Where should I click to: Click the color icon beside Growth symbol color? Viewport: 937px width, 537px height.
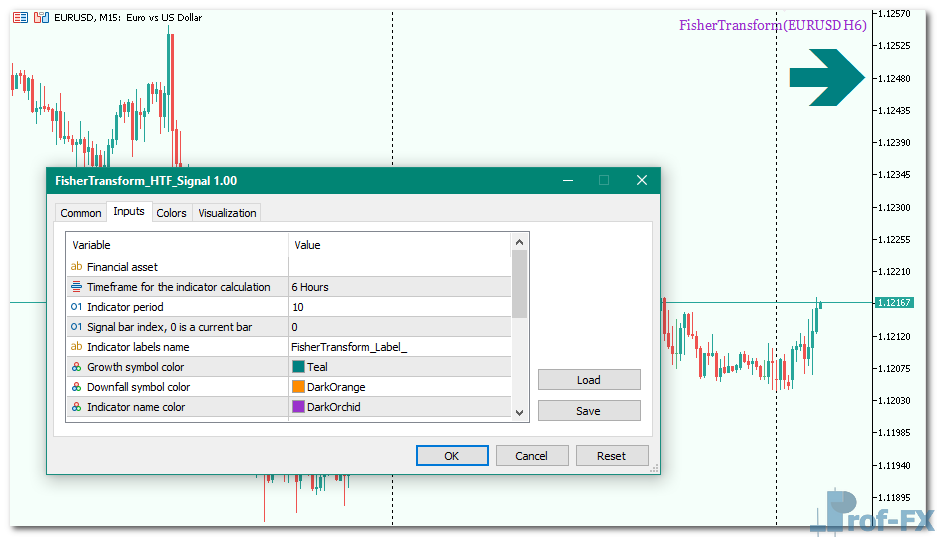pyautogui.click(x=76, y=367)
